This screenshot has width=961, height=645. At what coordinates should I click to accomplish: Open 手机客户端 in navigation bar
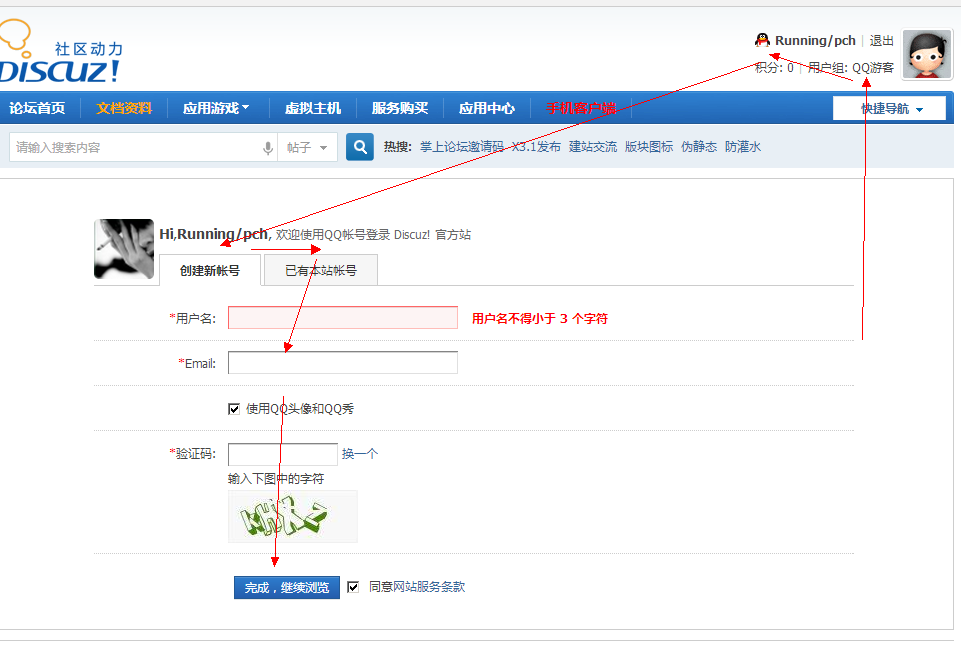pos(581,109)
